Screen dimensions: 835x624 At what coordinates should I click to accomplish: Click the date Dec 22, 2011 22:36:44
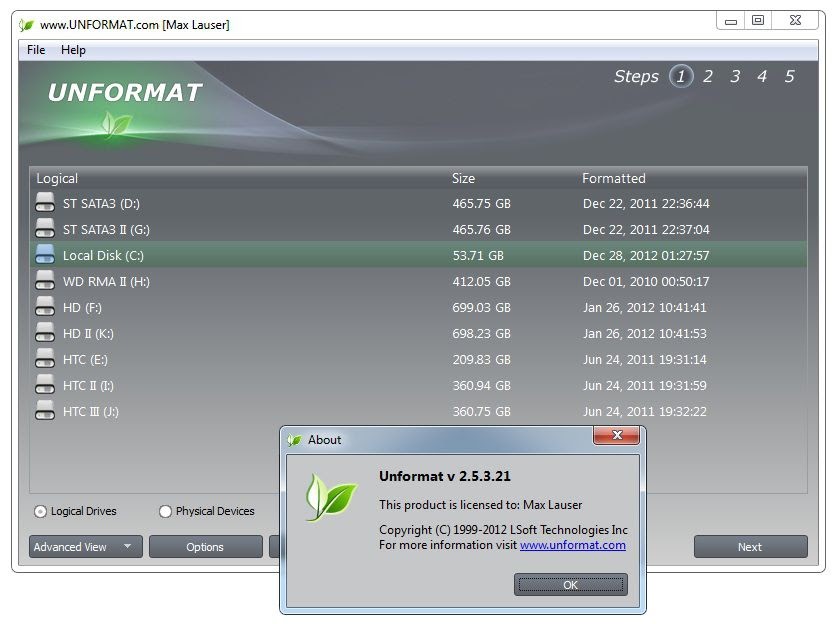[x=646, y=203]
